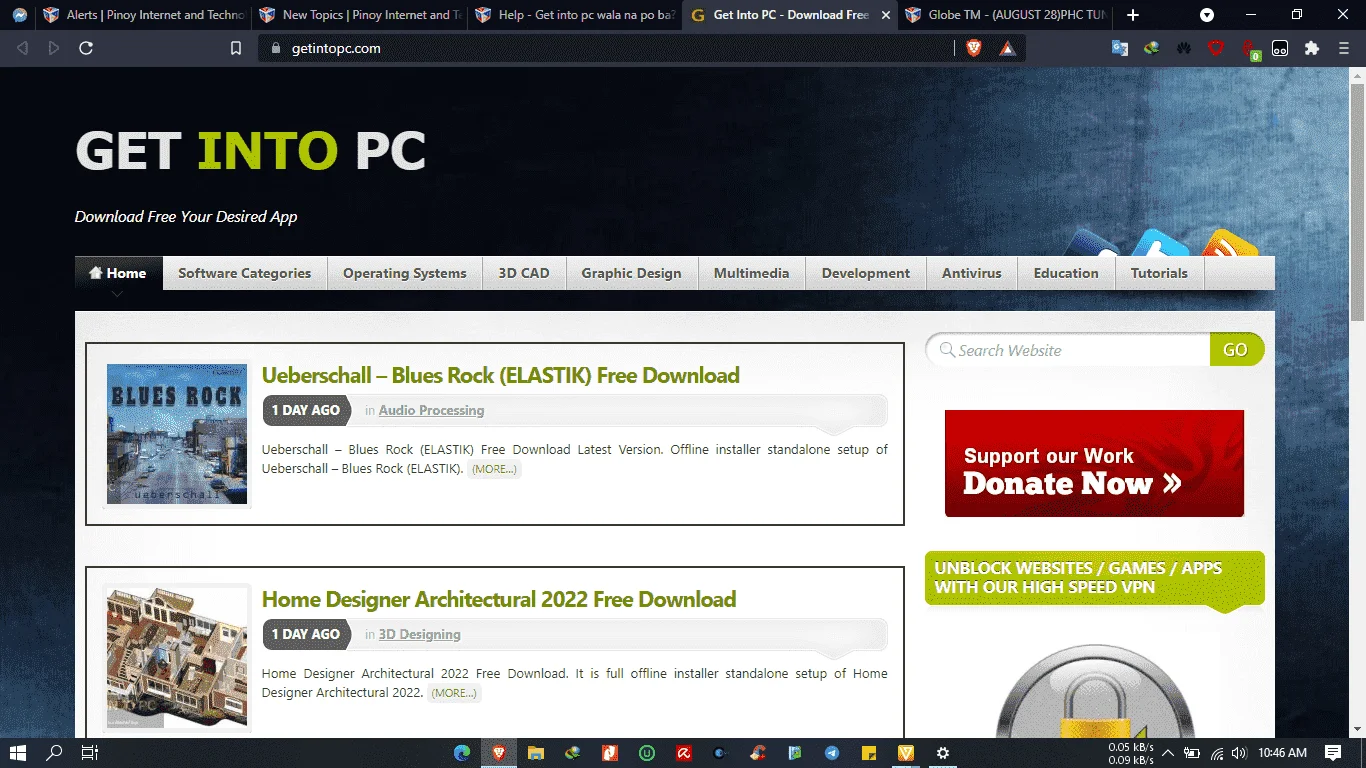This screenshot has width=1366, height=768.
Task: Click the red lock extension with green badge
Action: pyautogui.click(x=1249, y=49)
